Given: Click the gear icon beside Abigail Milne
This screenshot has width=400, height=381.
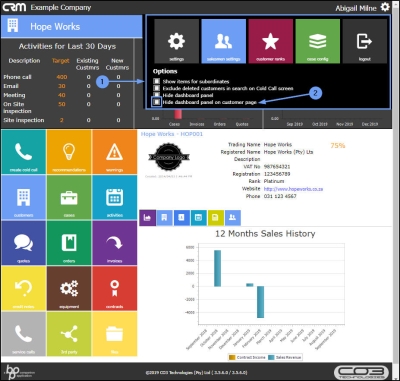Looking at the screenshot, I should [385, 7].
